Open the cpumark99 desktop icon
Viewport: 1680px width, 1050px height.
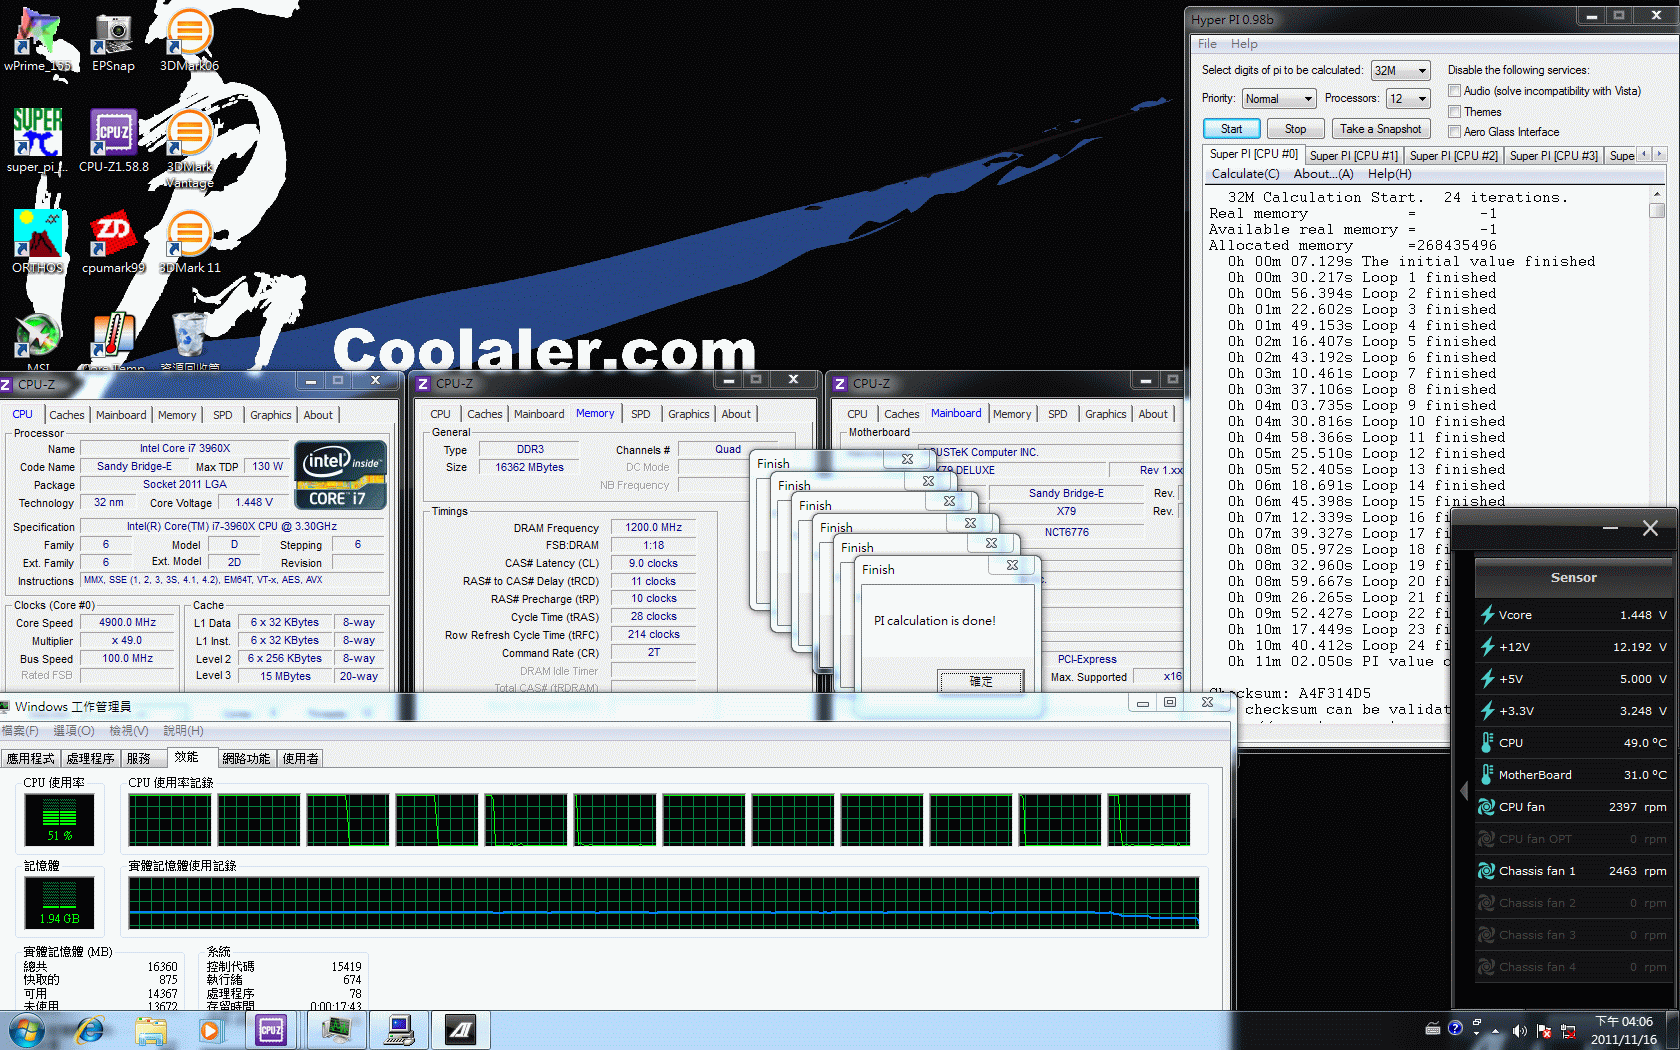(x=113, y=241)
